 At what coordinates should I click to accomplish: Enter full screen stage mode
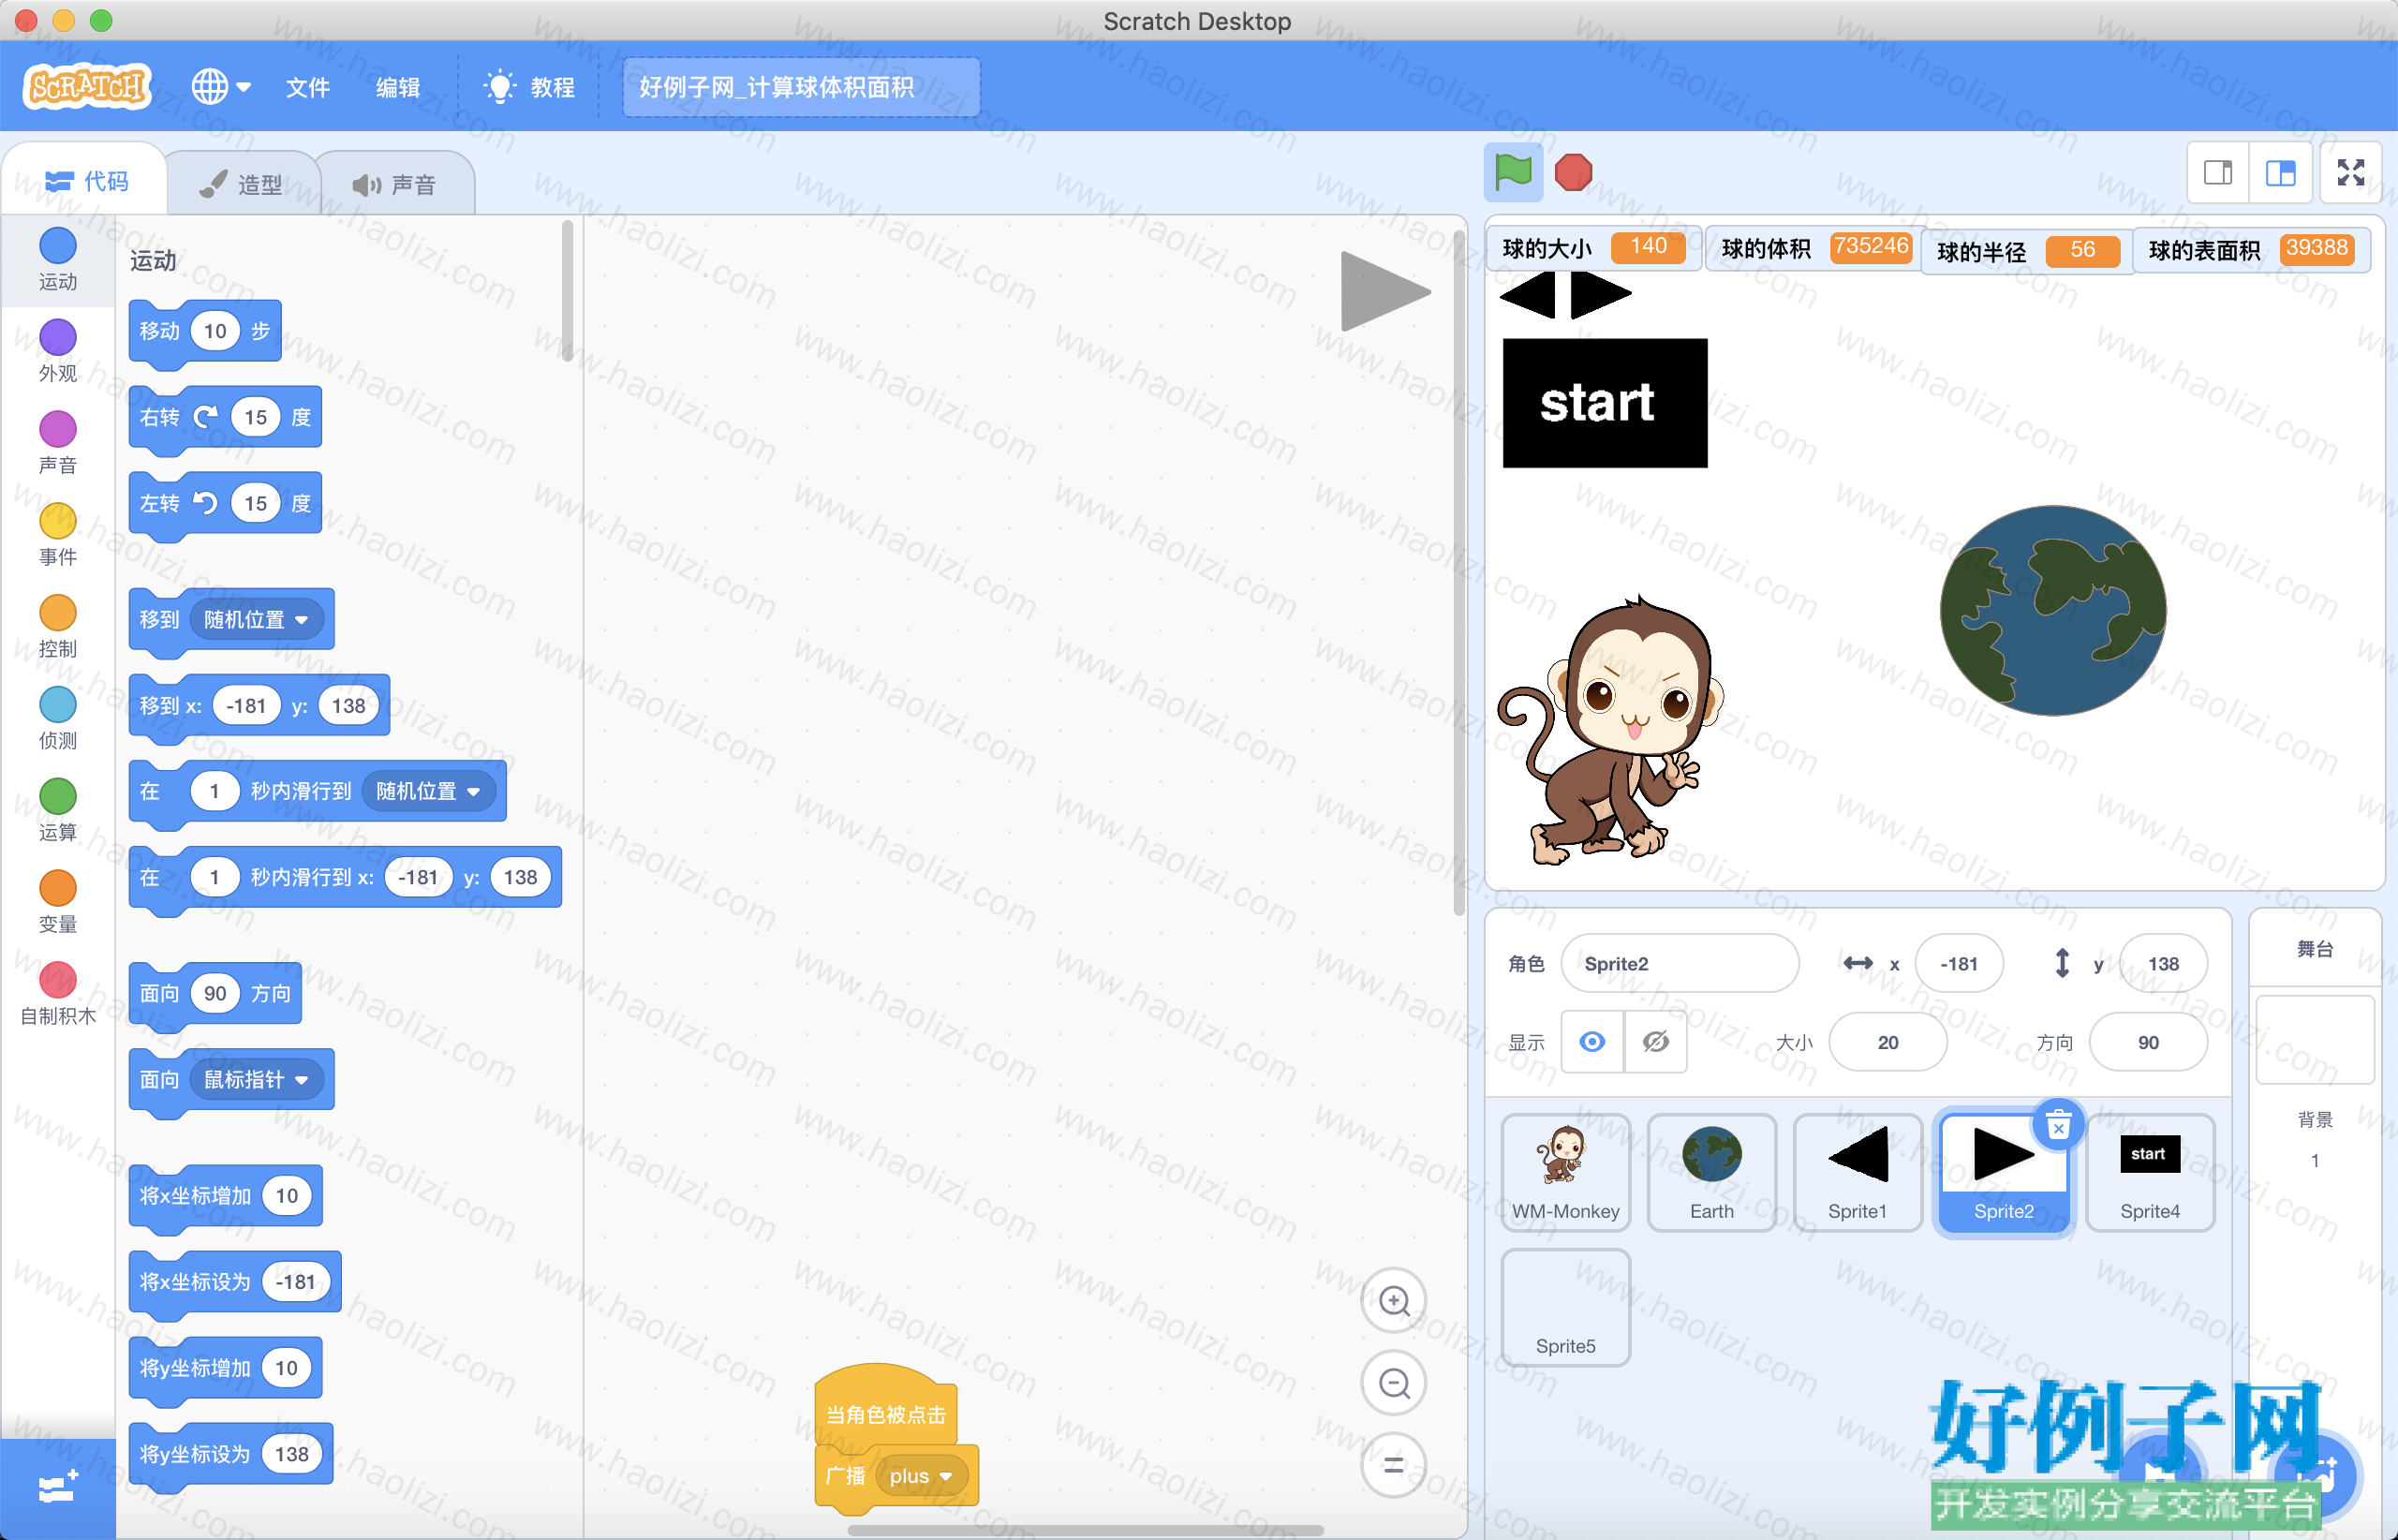coord(2350,173)
